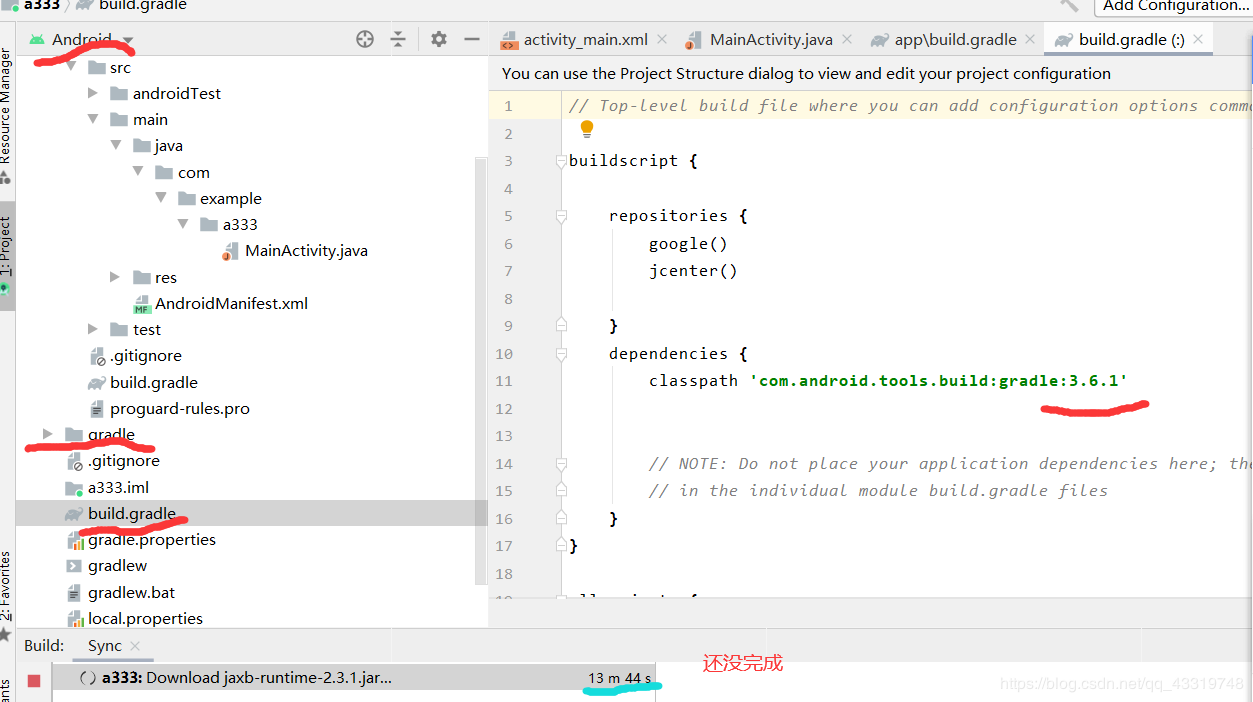
Task: Click the Add Configuration button
Action: (1175, 6)
